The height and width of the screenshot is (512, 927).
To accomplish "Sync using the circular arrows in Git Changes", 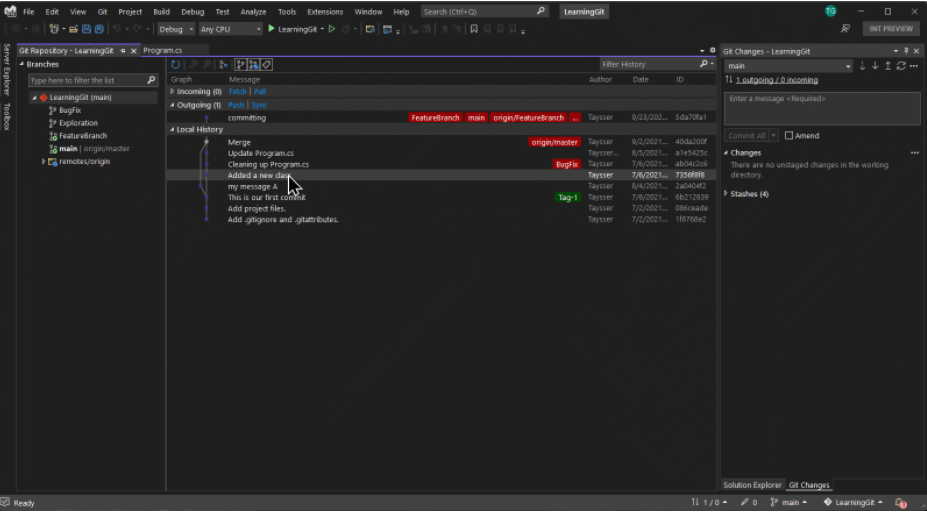I will click(901, 66).
